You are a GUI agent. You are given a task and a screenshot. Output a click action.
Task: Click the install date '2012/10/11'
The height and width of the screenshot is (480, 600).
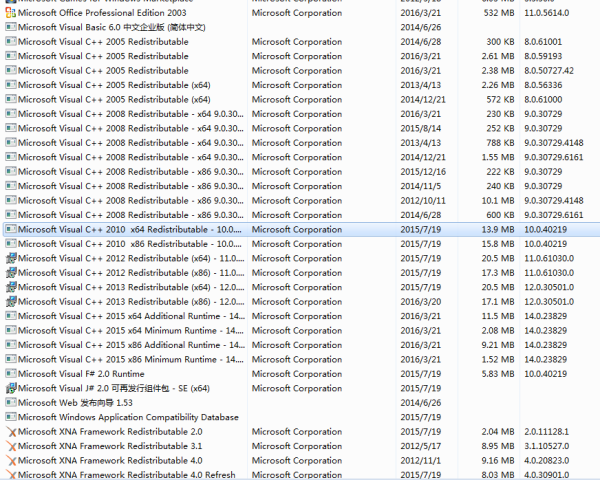423,201
